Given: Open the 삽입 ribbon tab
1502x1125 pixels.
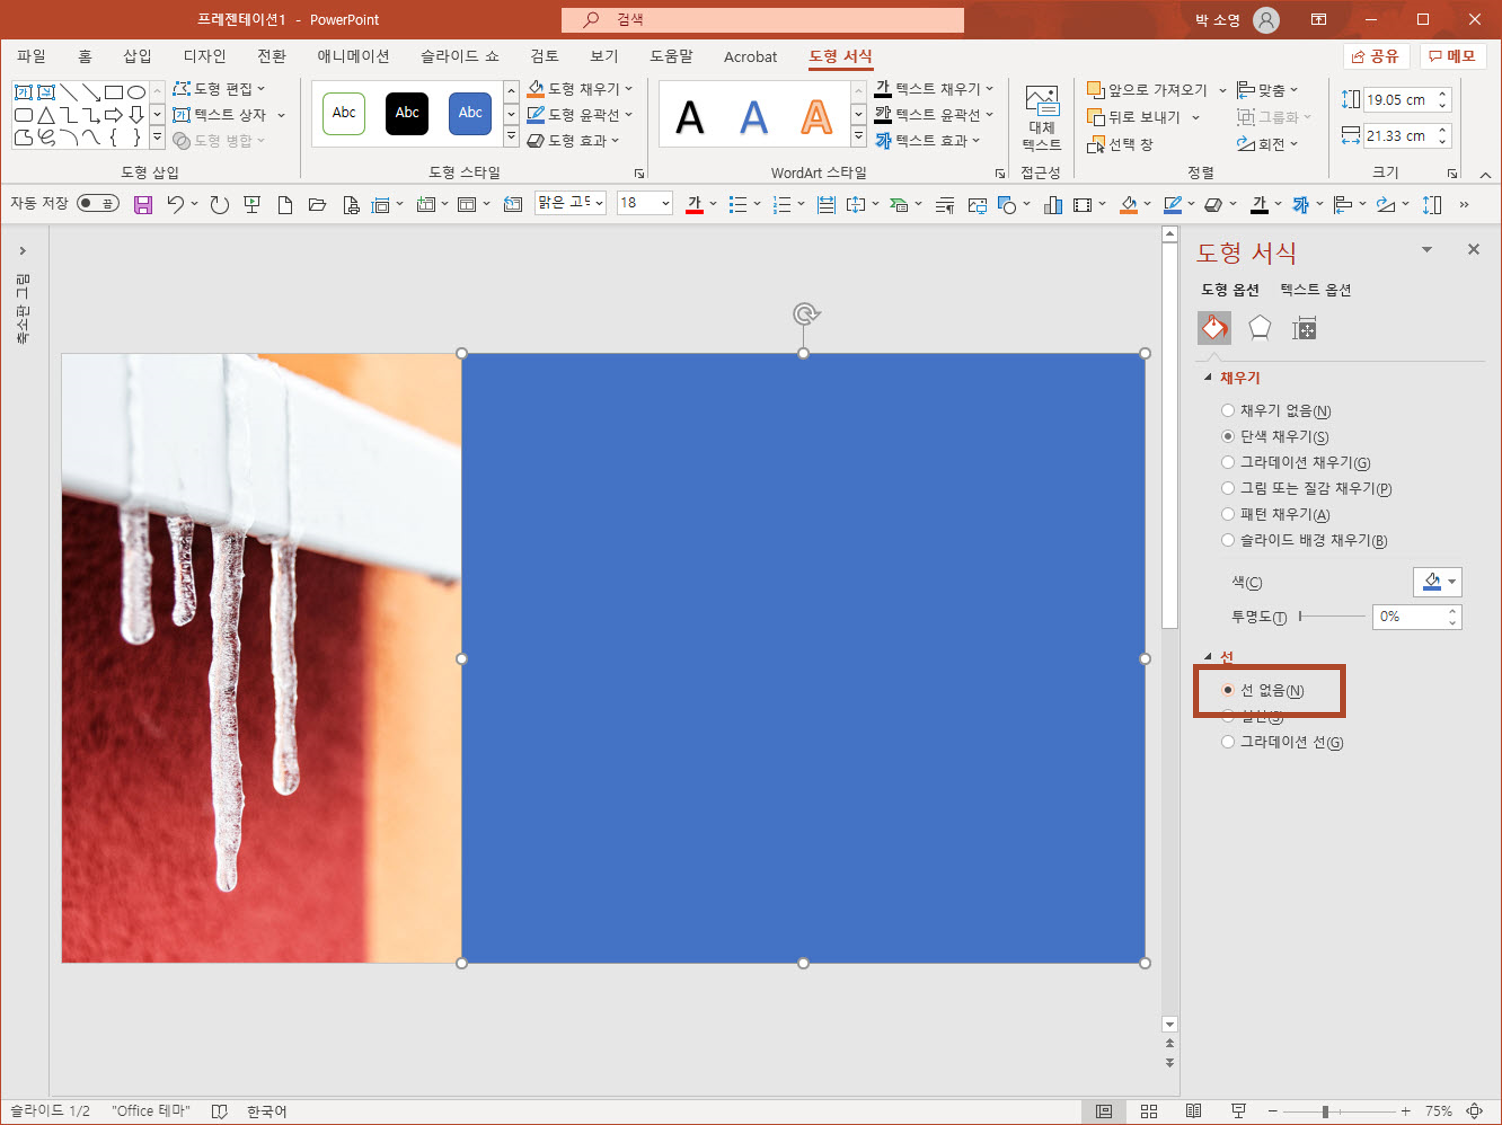Looking at the screenshot, I should (x=137, y=56).
